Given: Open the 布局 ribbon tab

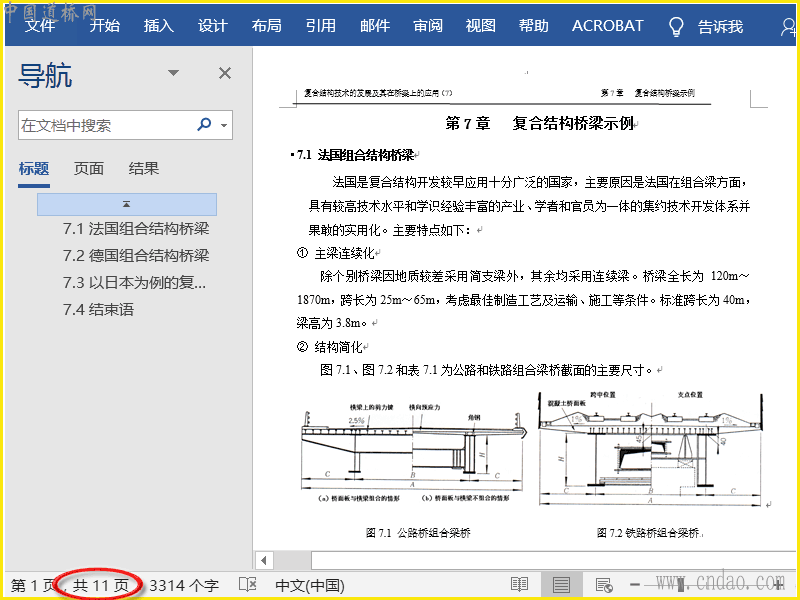Looking at the screenshot, I should click(x=266, y=26).
